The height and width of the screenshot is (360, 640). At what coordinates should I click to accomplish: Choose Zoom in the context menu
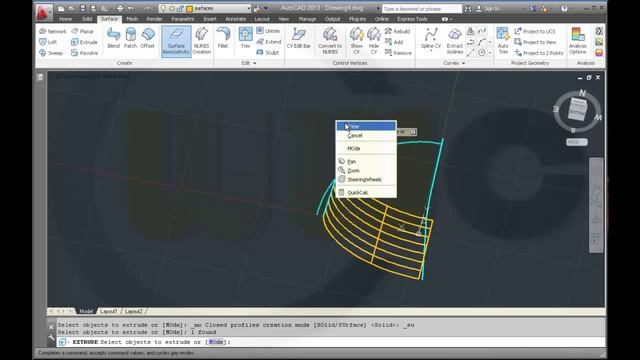point(366,171)
